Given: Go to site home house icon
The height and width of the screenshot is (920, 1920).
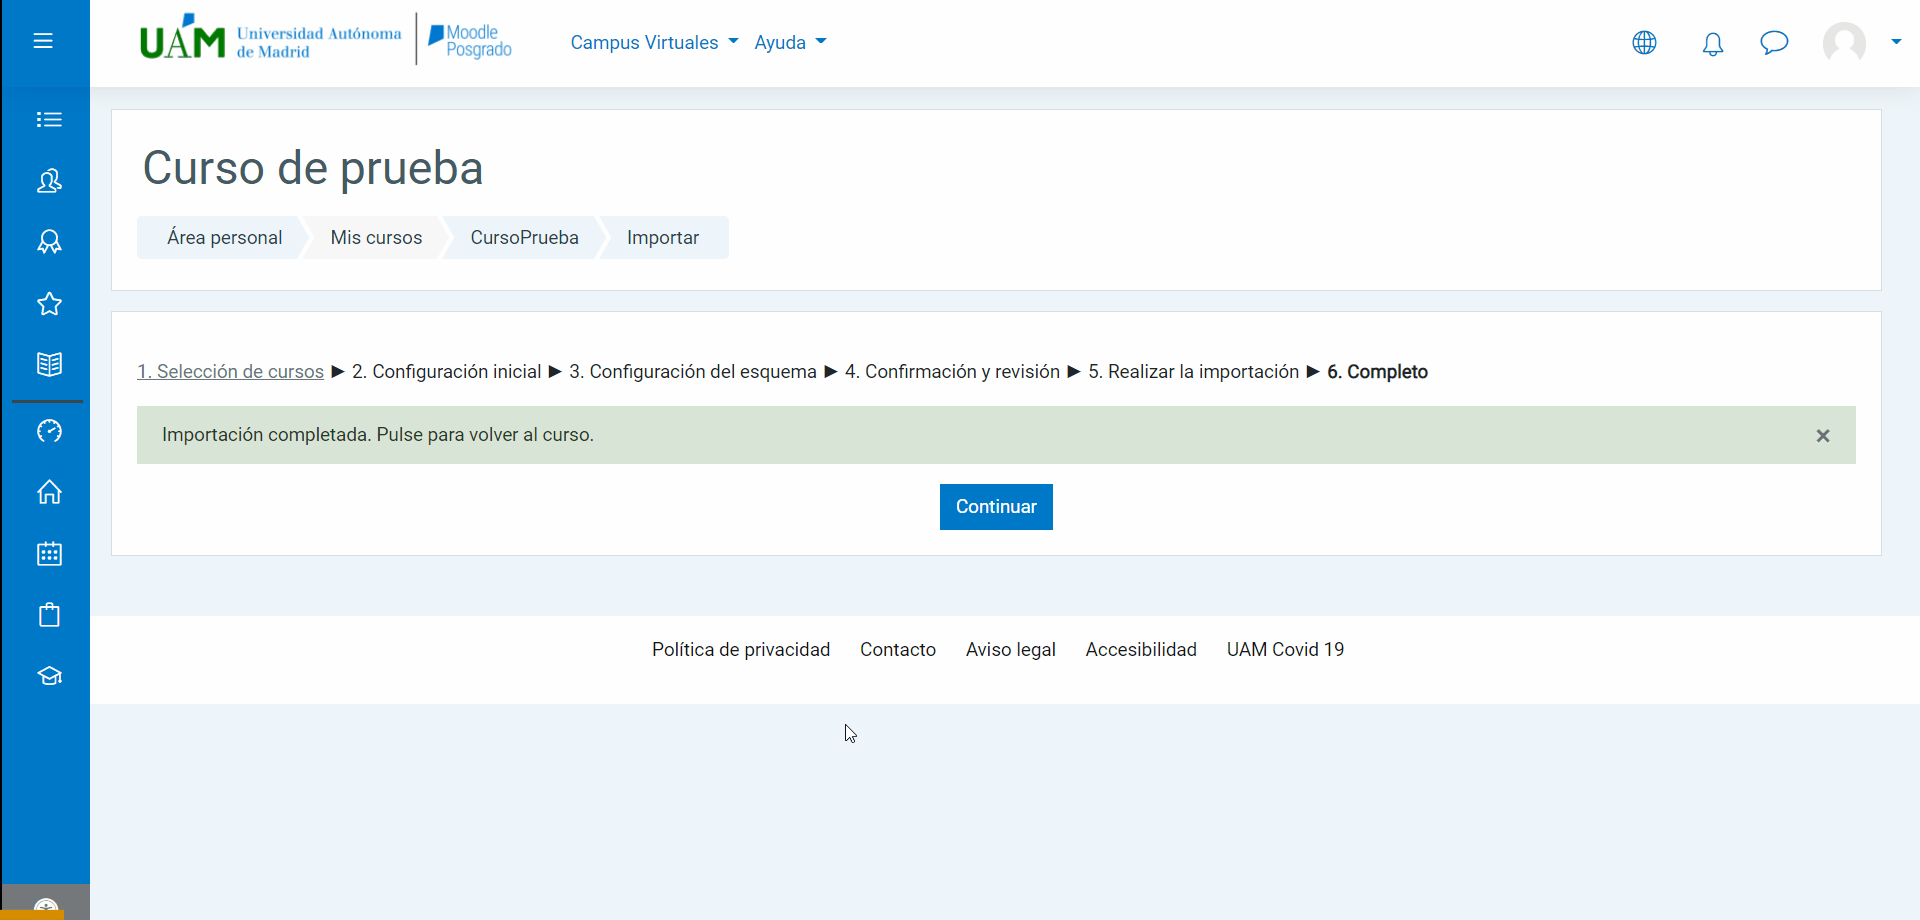Looking at the screenshot, I should [49, 492].
